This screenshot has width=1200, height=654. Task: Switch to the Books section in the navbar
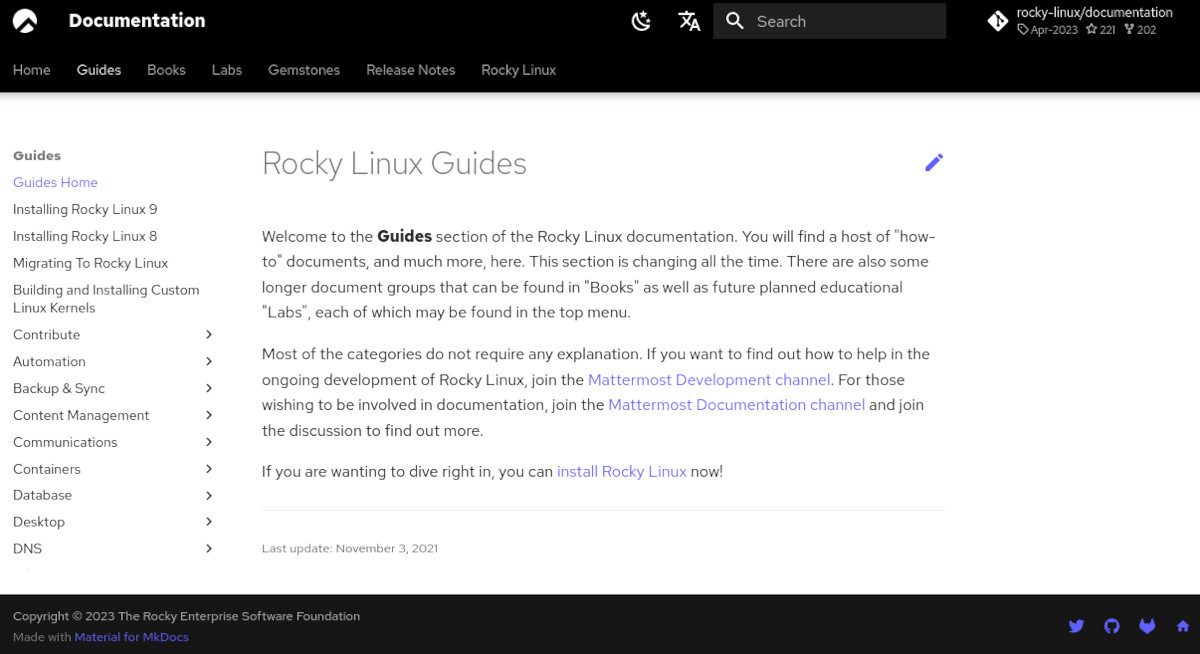(x=166, y=70)
